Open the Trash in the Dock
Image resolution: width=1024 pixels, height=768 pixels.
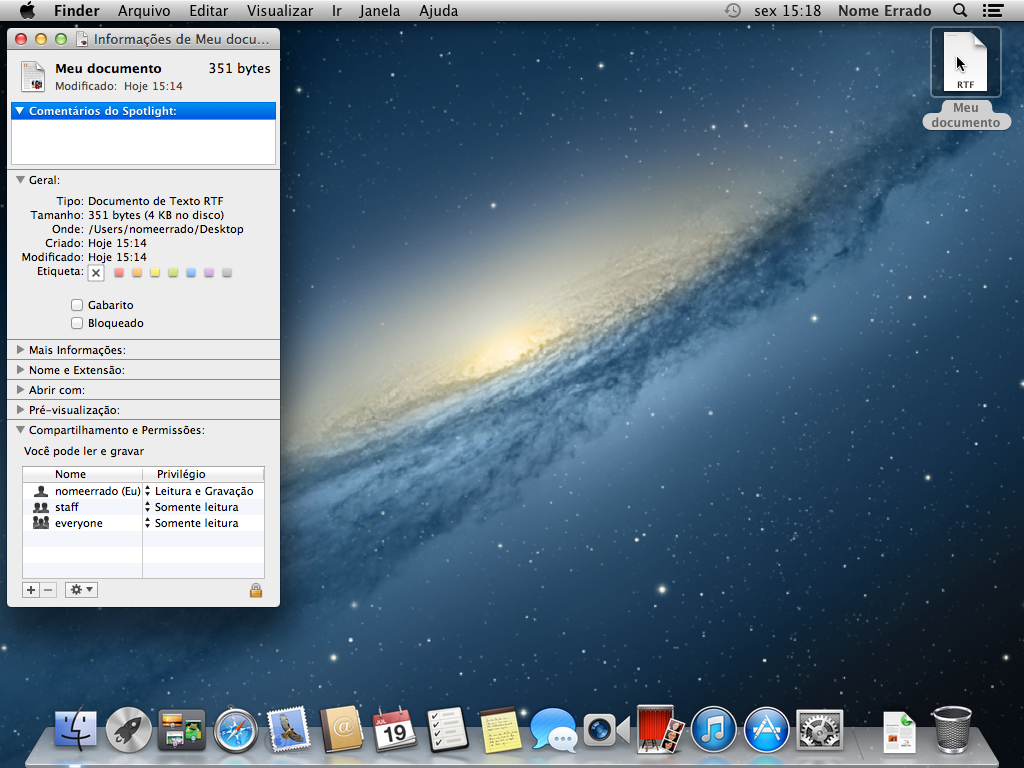(x=951, y=730)
